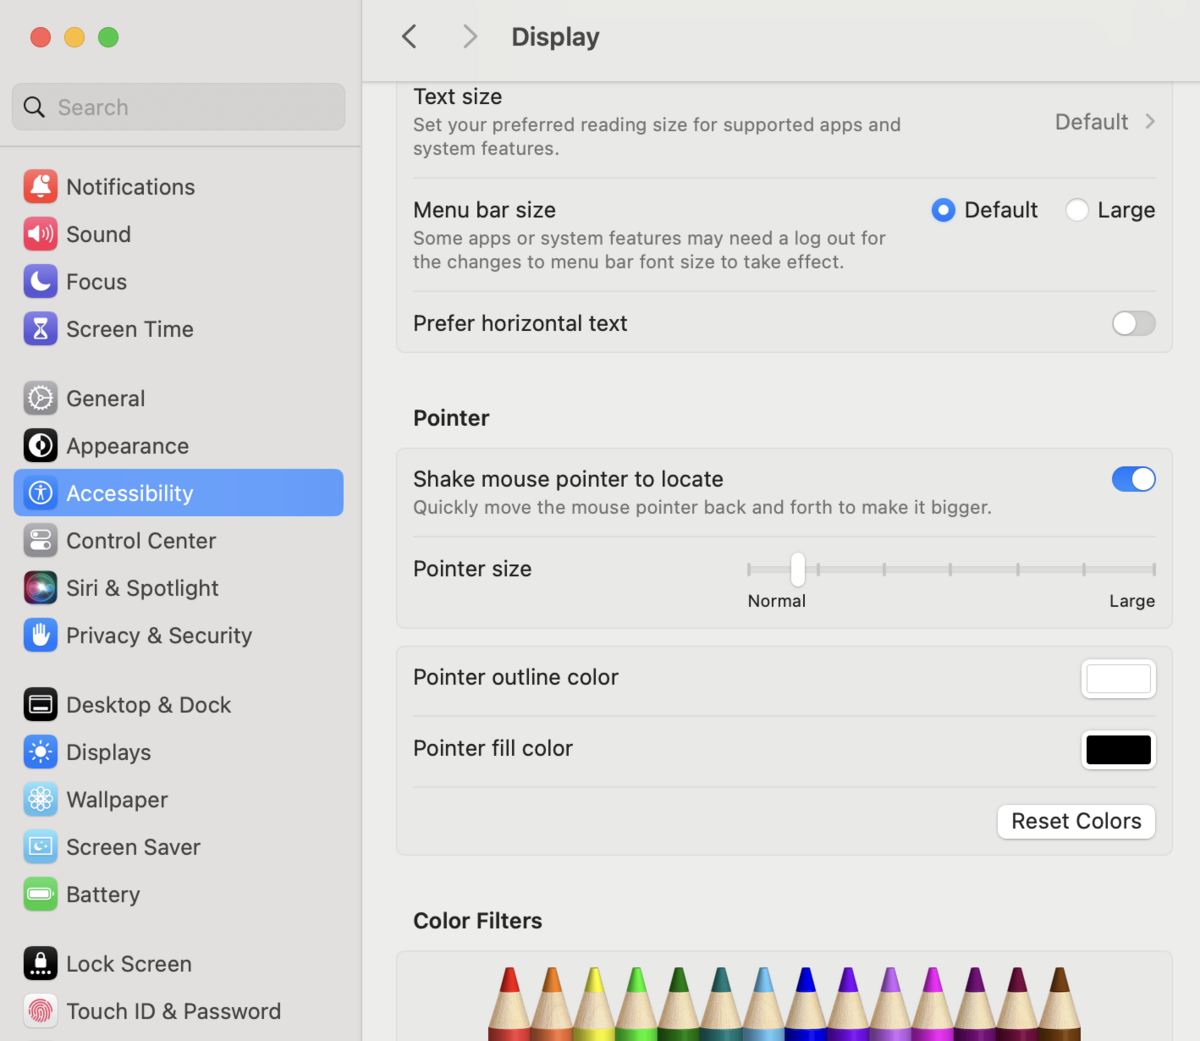
Task: Click the red close window button
Action: pos(41,37)
